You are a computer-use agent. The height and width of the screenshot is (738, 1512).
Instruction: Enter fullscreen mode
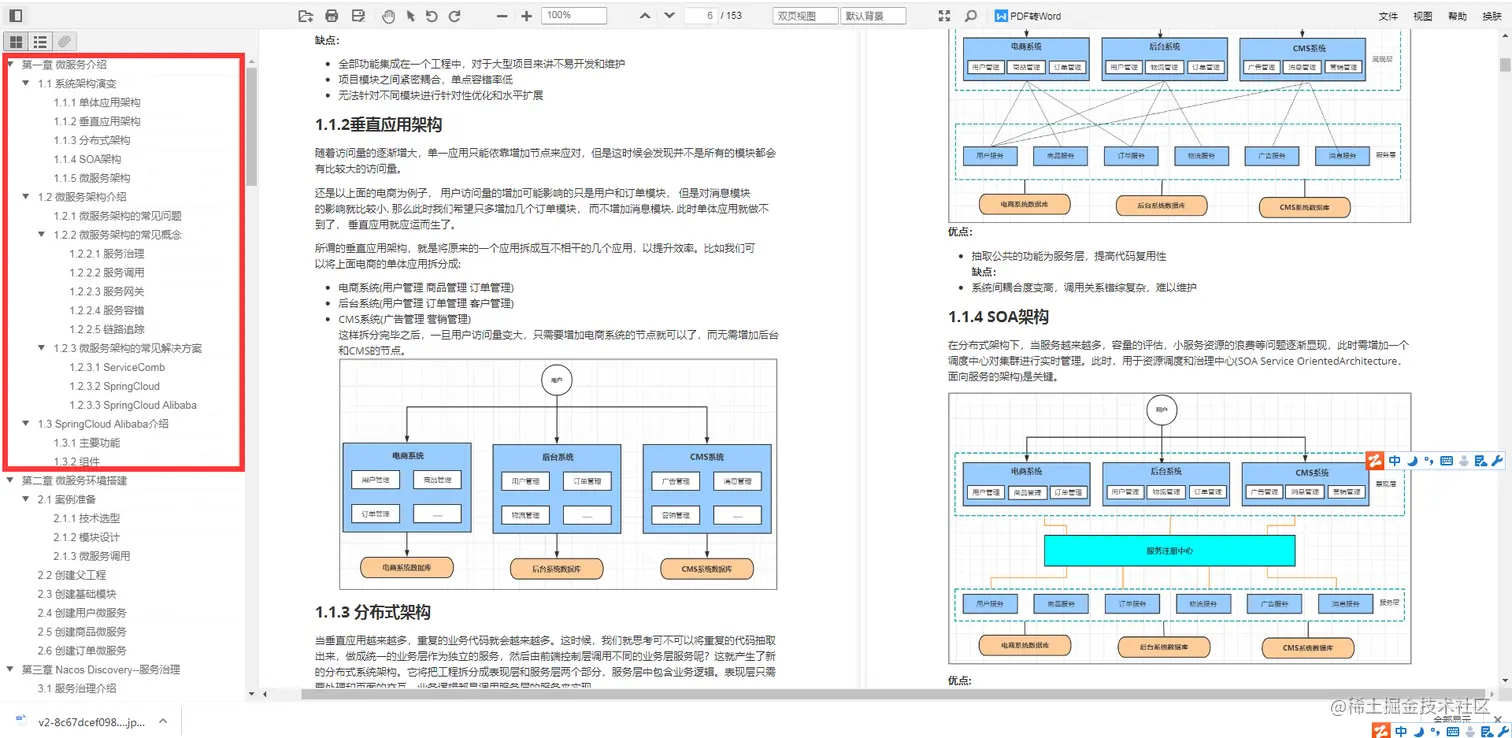click(x=944, y=15)
